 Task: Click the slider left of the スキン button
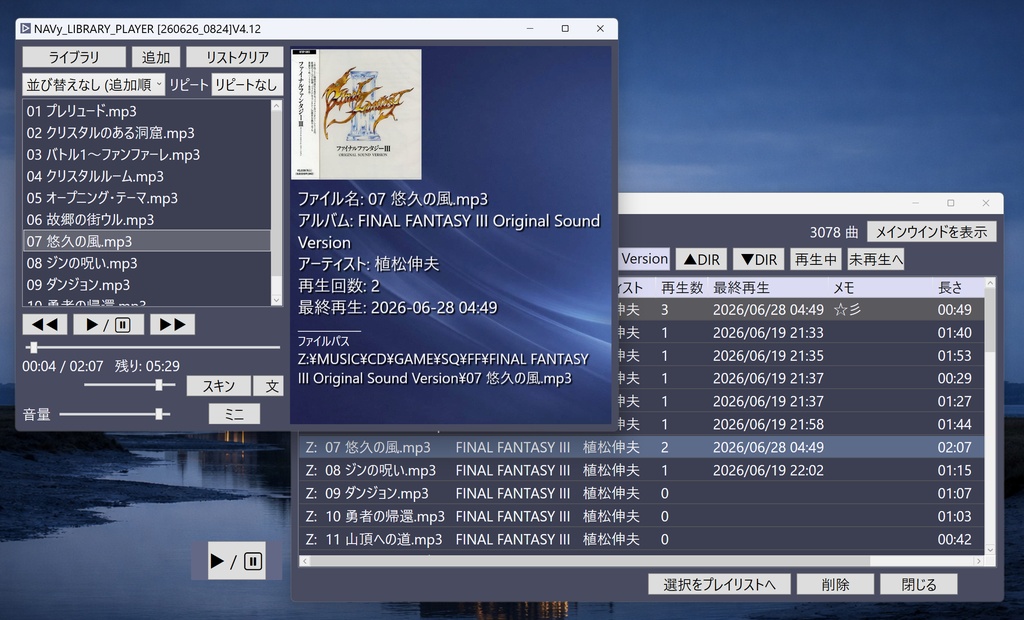(130, 385)
